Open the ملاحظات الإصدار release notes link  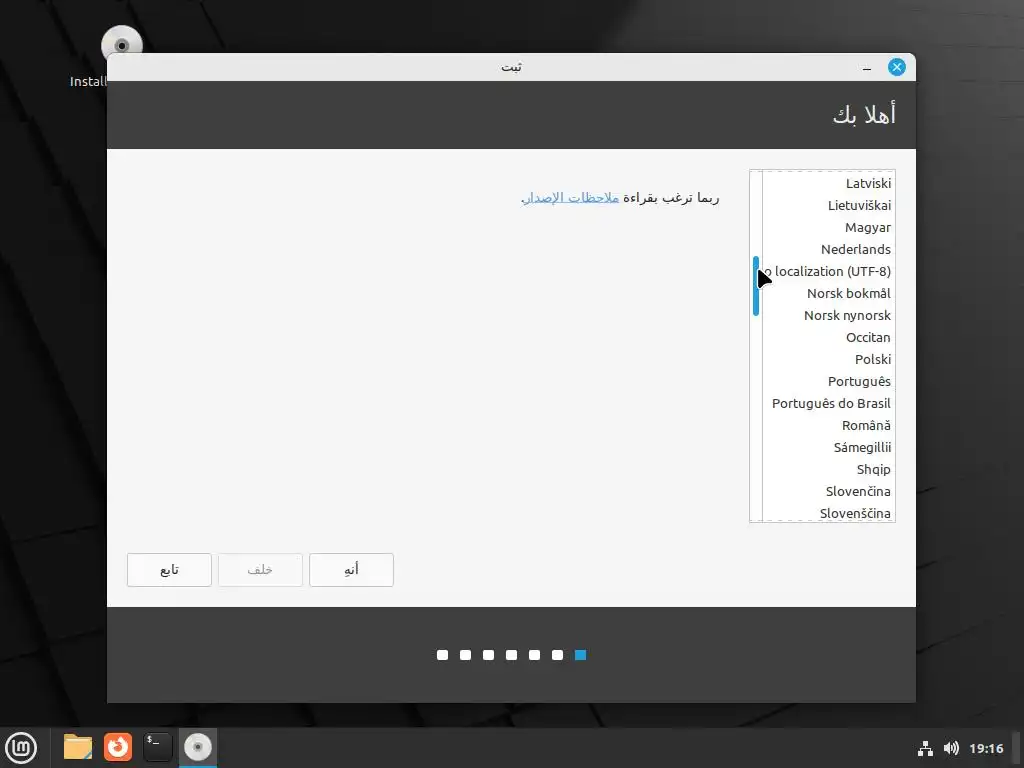pos(570,198)
